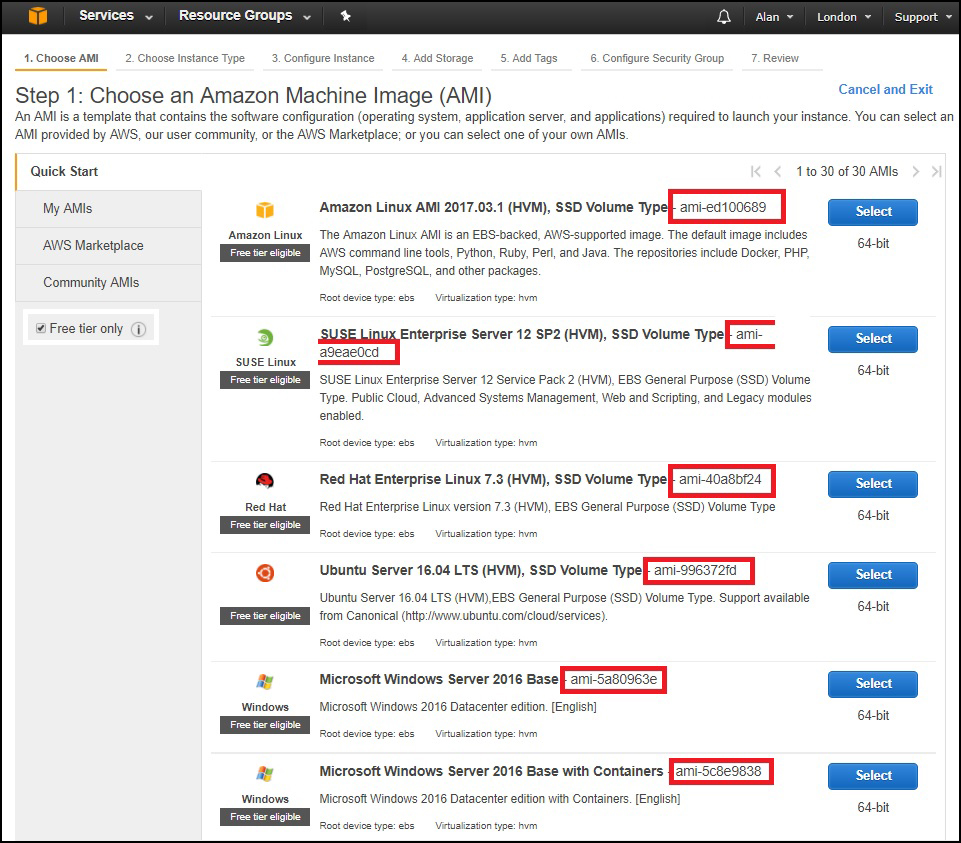Image resolution: width=961 pixels, height=843 pixels.
Task: Select Ubuntu Server 16.04 LTS AMI
Action: click(x=873, y=574)
